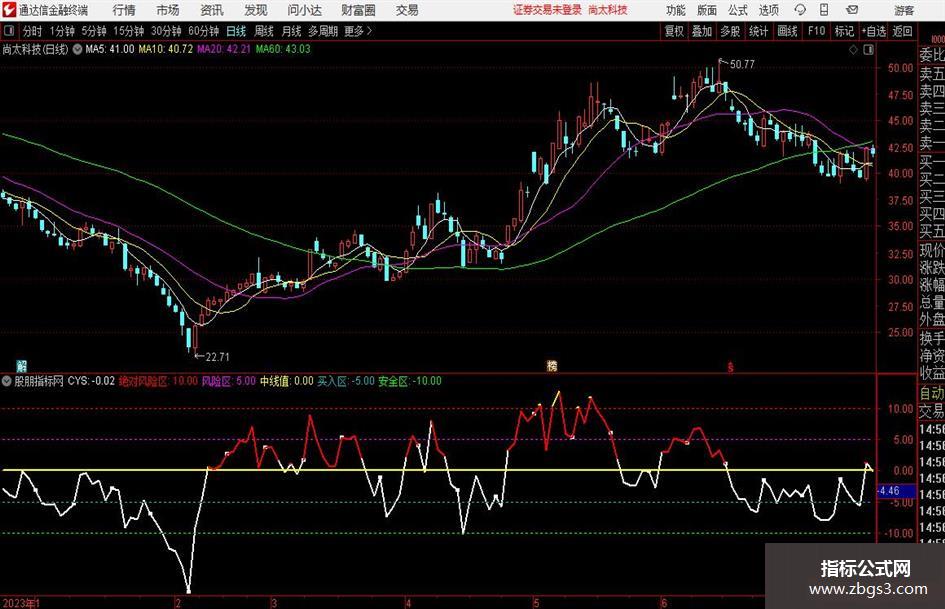Click the 绝对风险区: 10.00 label
The width and height of the screenshot is (945, 609).
pos(158,381)
